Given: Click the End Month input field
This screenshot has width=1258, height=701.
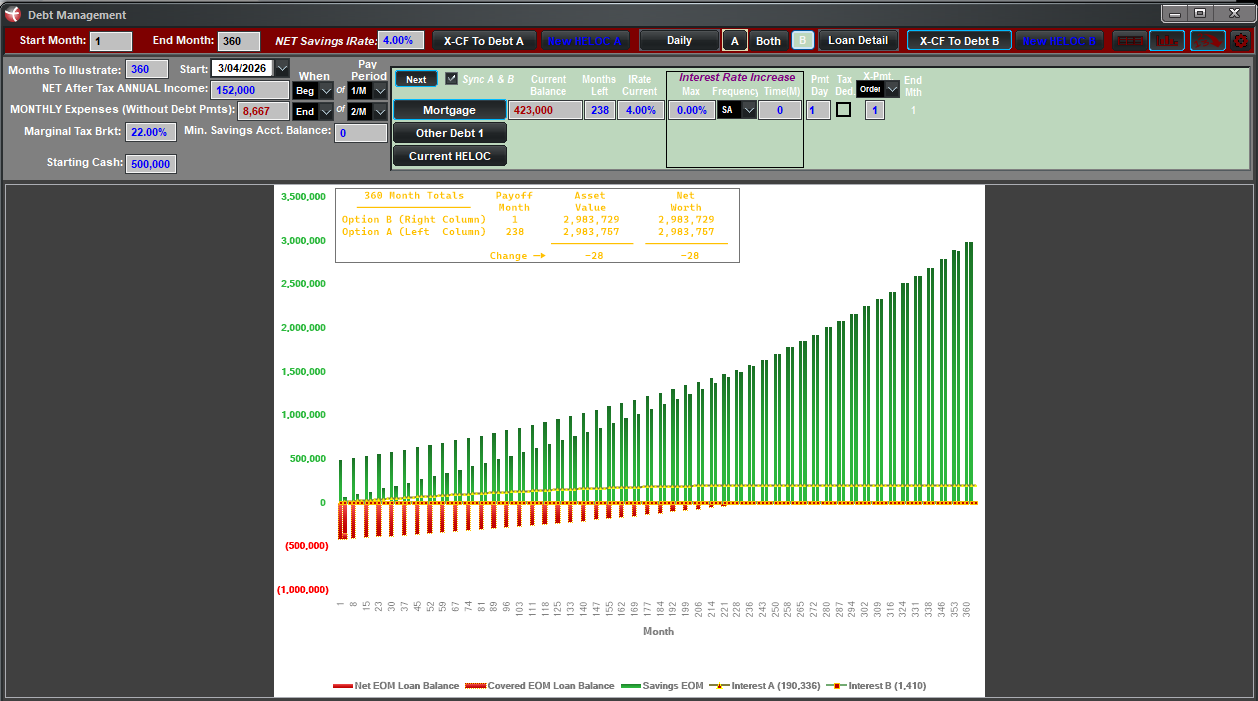Looking at the screenshot, I should pyautogui.click(x=240, y=41).
